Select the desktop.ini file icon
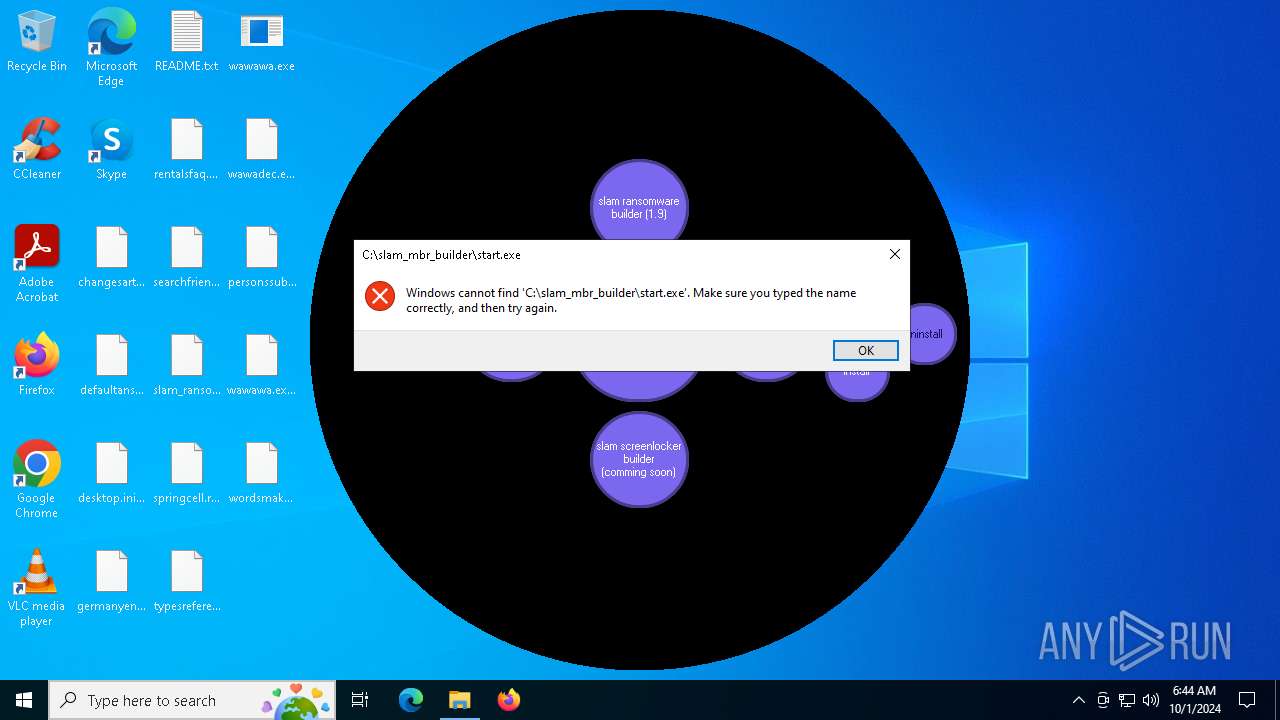 pyautogui.click(x=111, y=474)
